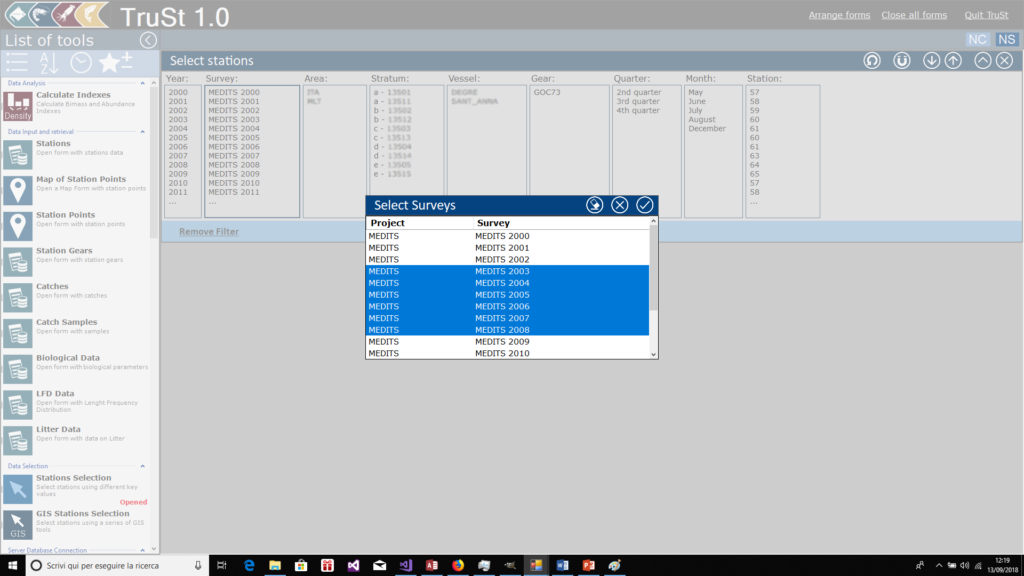Collapse the Data Analysis section
Image resolution: width=1024 pixels, height=576 pixels.
click(142, 84)
